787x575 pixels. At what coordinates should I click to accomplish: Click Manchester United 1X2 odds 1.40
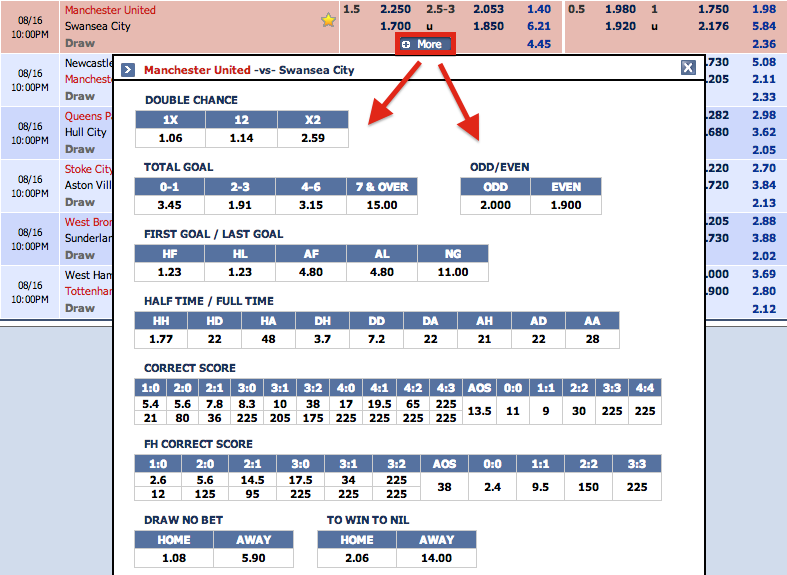tap(539, 9)
